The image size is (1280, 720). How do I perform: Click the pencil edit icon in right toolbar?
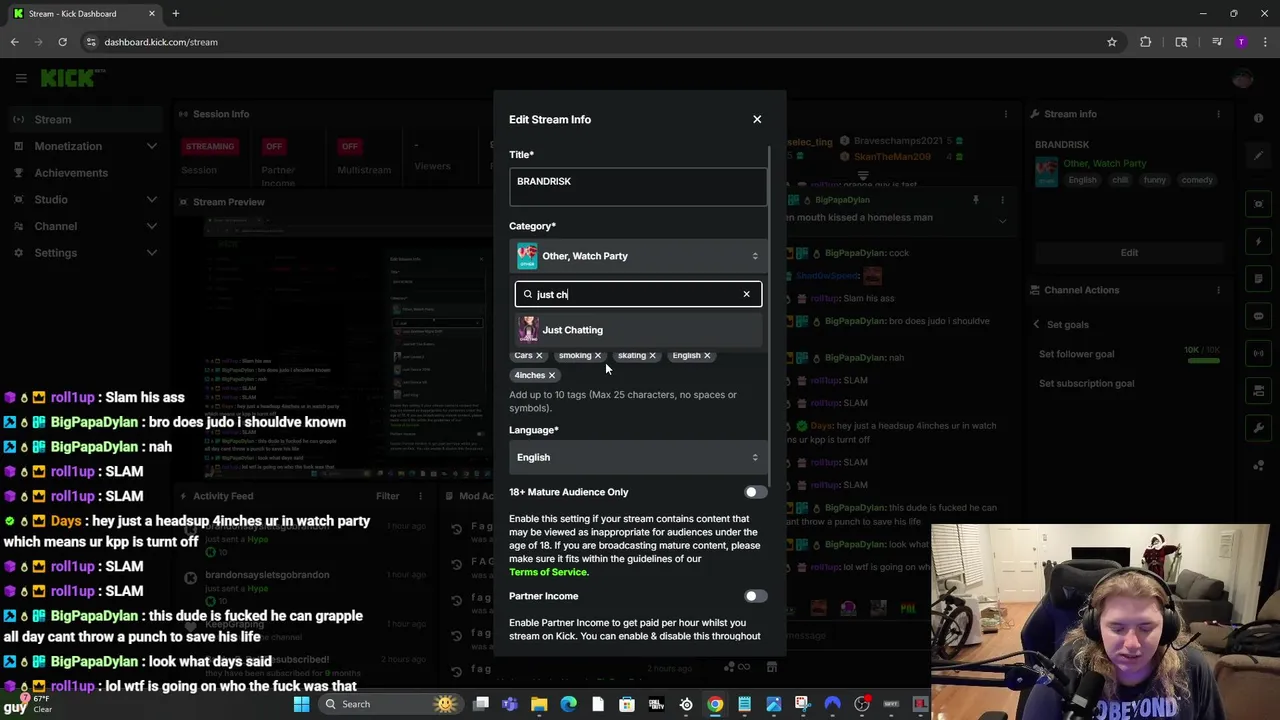[x=1259, y=155]
